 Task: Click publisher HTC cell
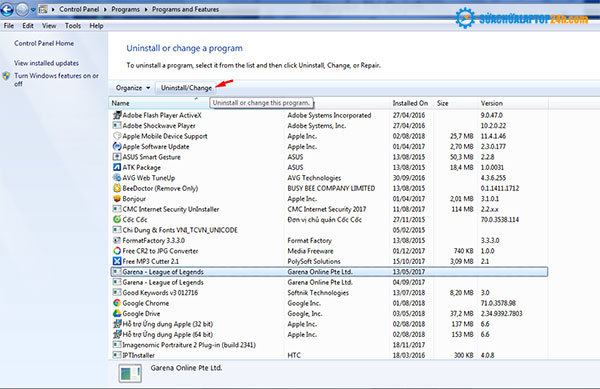(x=294, y=355)
